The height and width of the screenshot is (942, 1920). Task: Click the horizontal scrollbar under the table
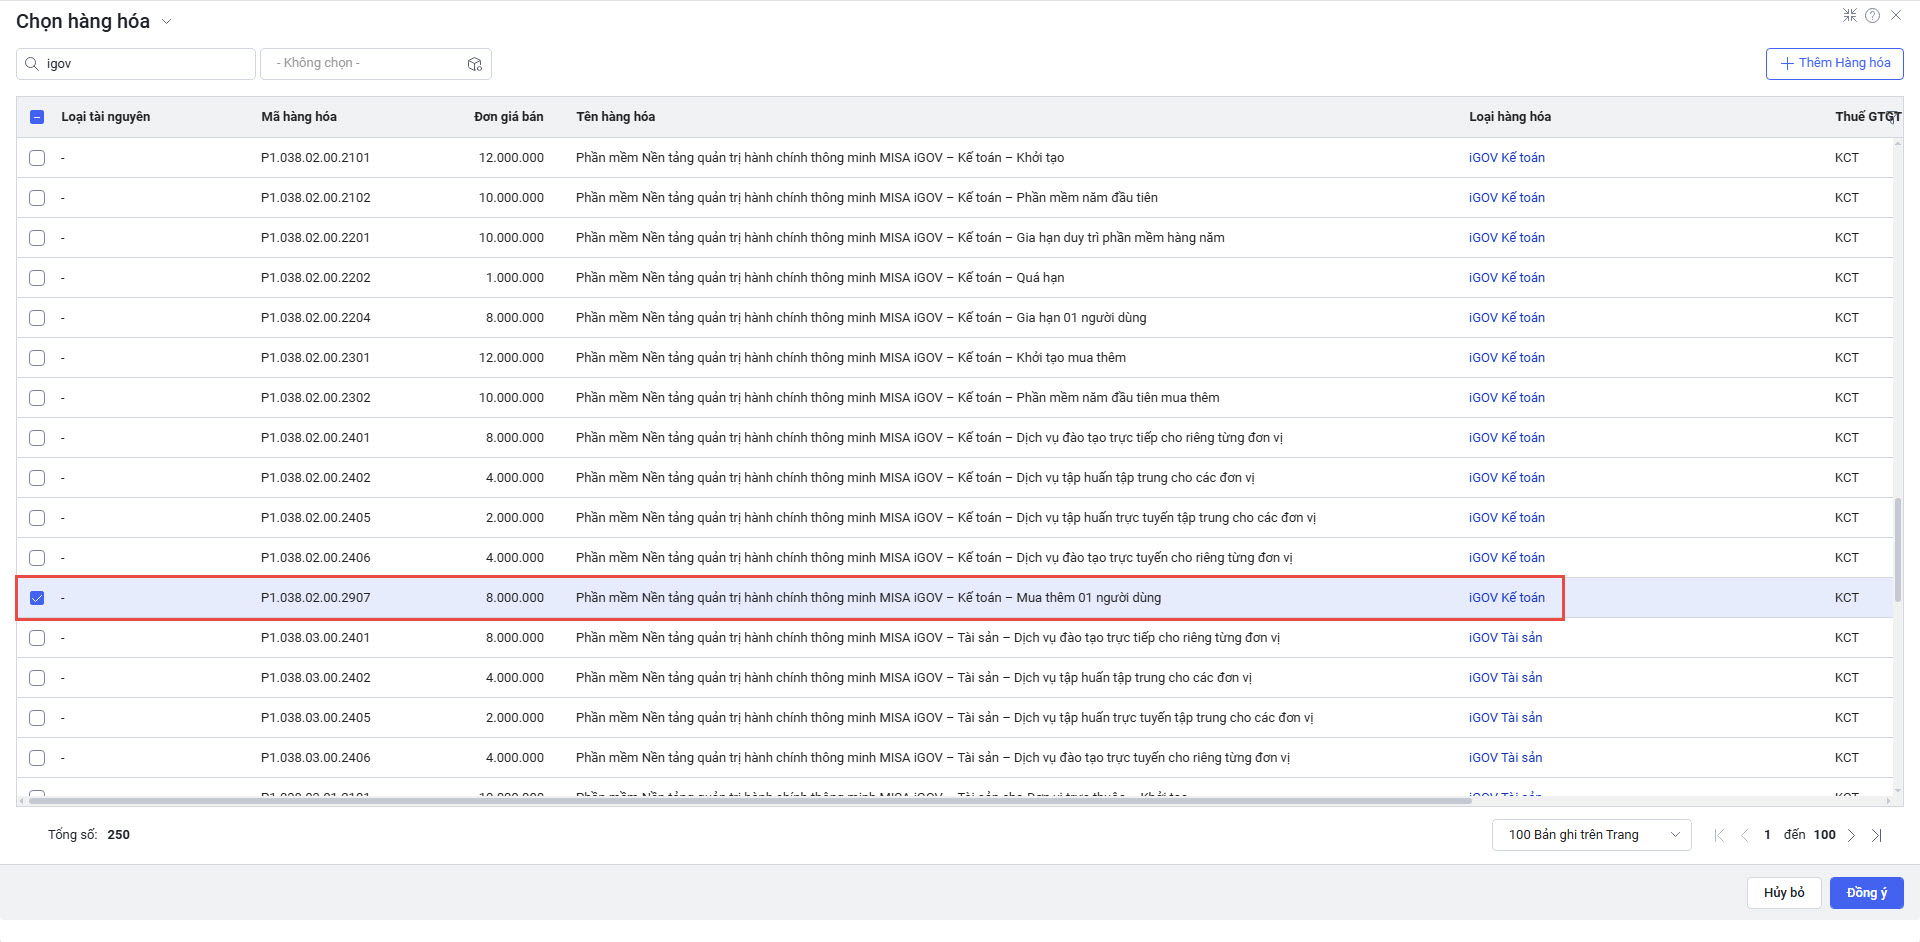click(750, 801)
